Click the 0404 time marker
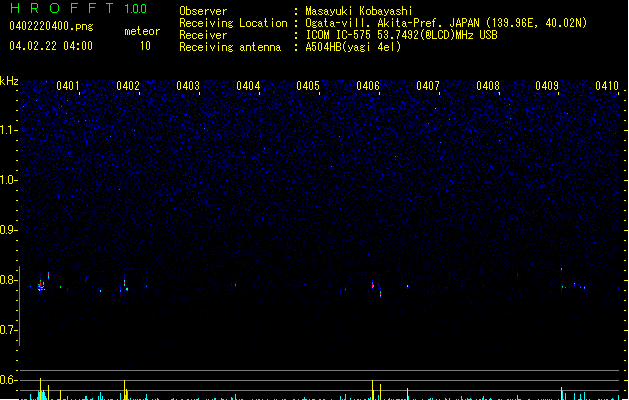 [x=248, y=86]
